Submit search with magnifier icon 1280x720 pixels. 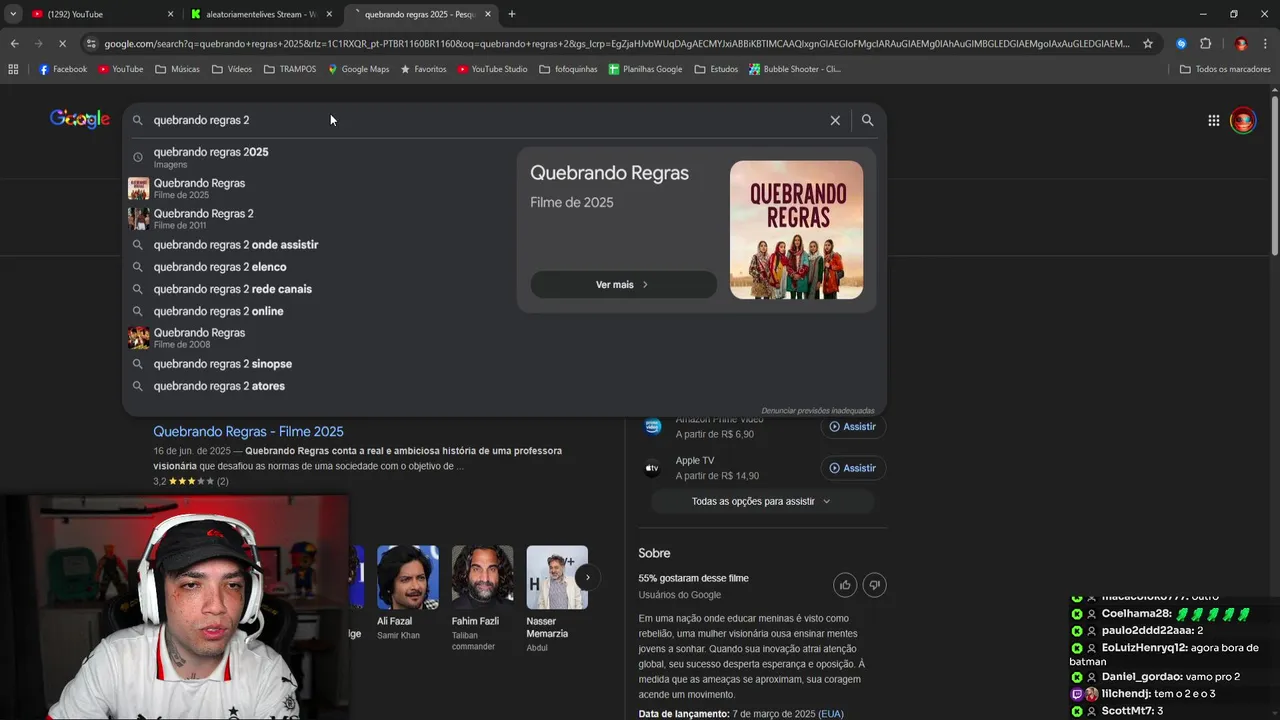(867, 120)
